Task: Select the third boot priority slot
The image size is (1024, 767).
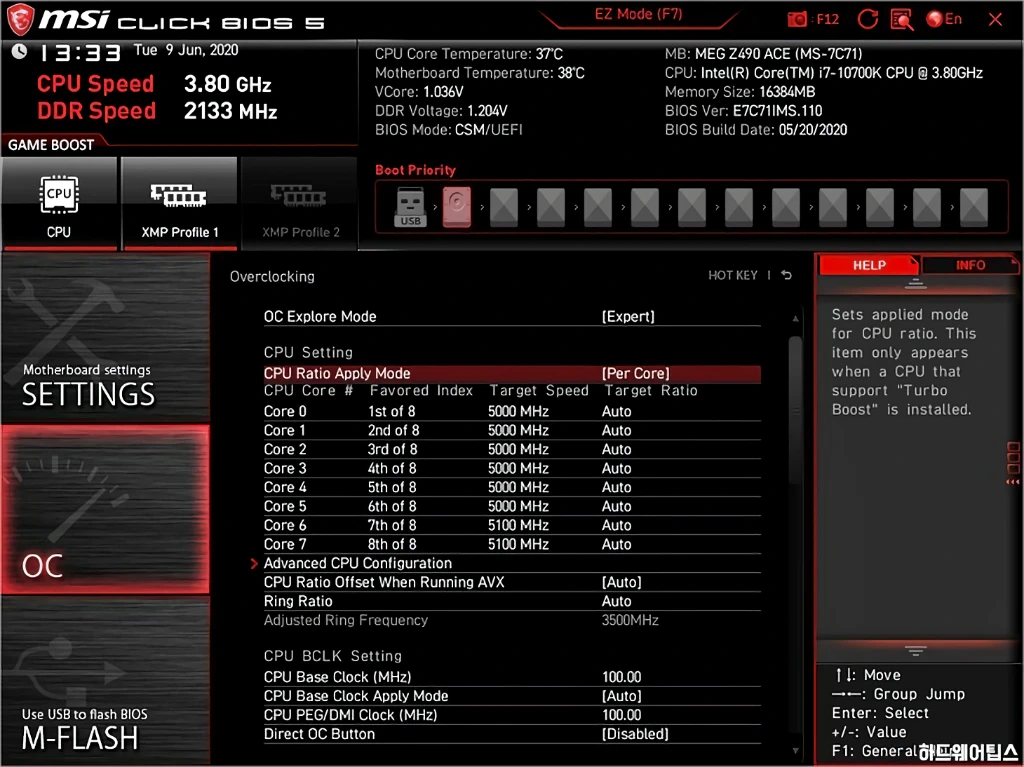Action: (504, 206)
